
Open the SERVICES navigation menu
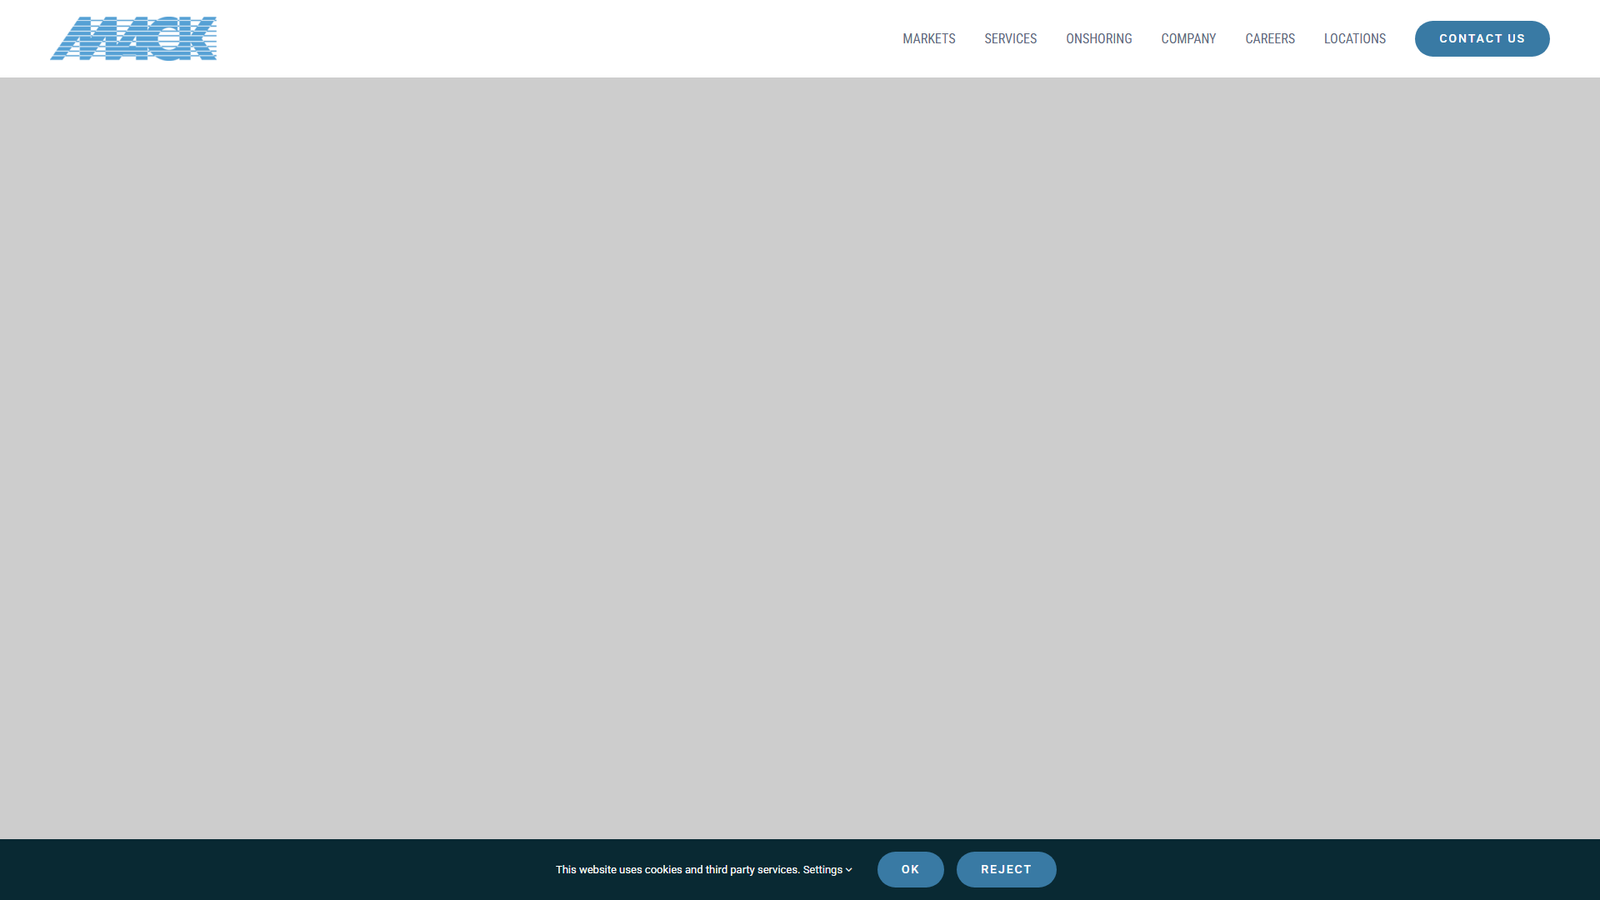point(1010,39)
